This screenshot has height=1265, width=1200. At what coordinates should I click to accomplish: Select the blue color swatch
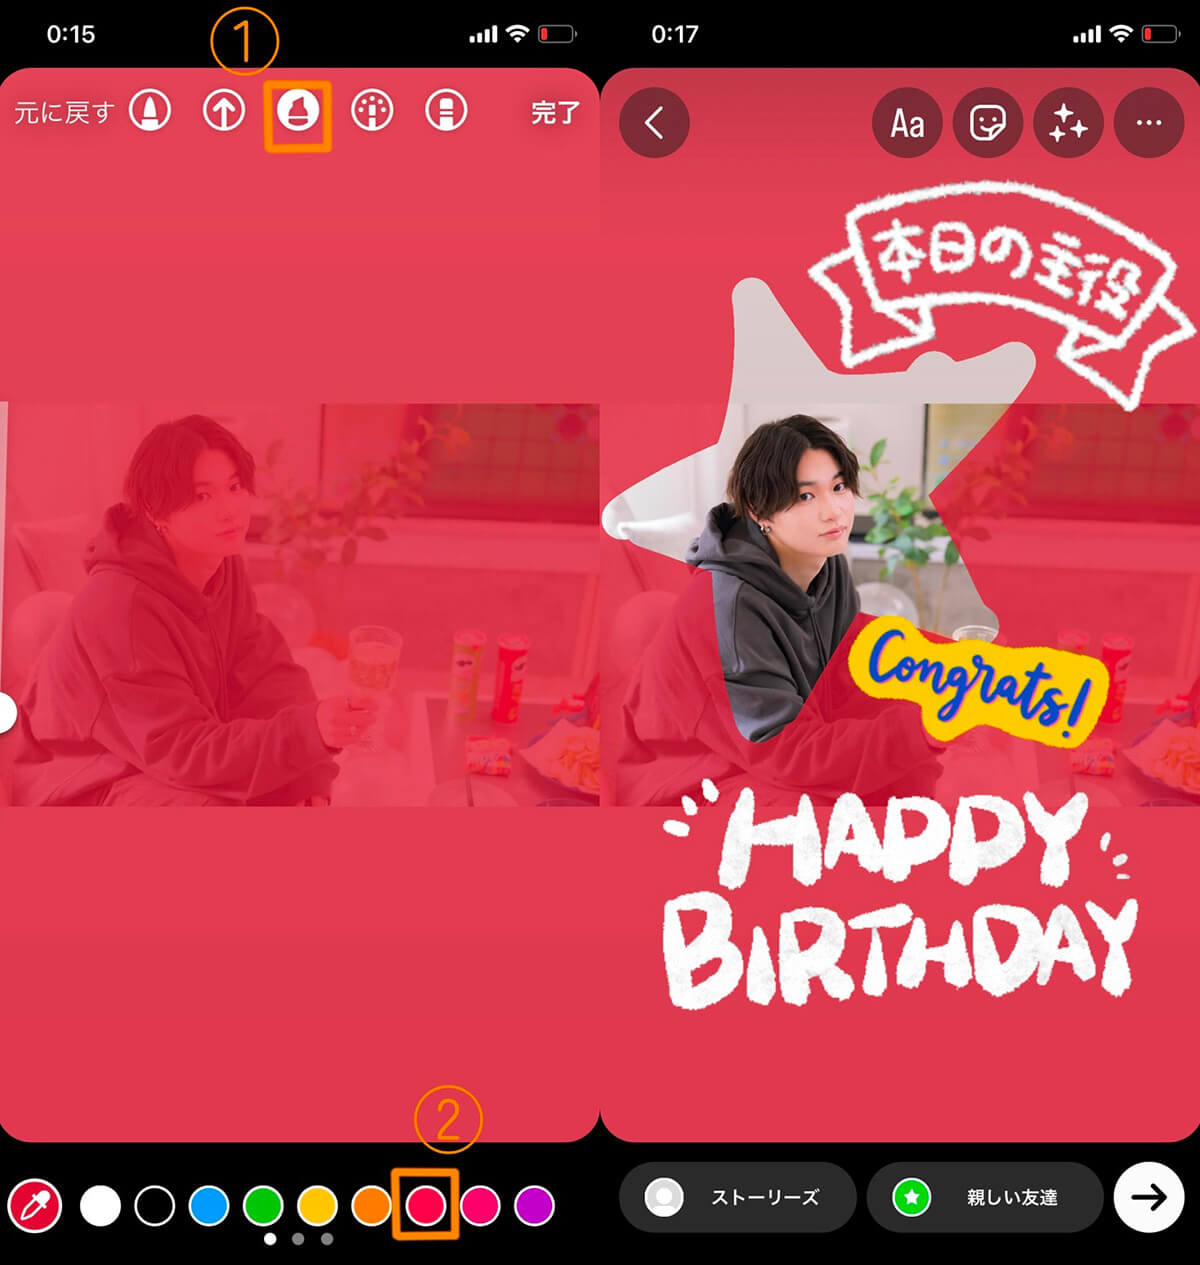point(208,1207)
